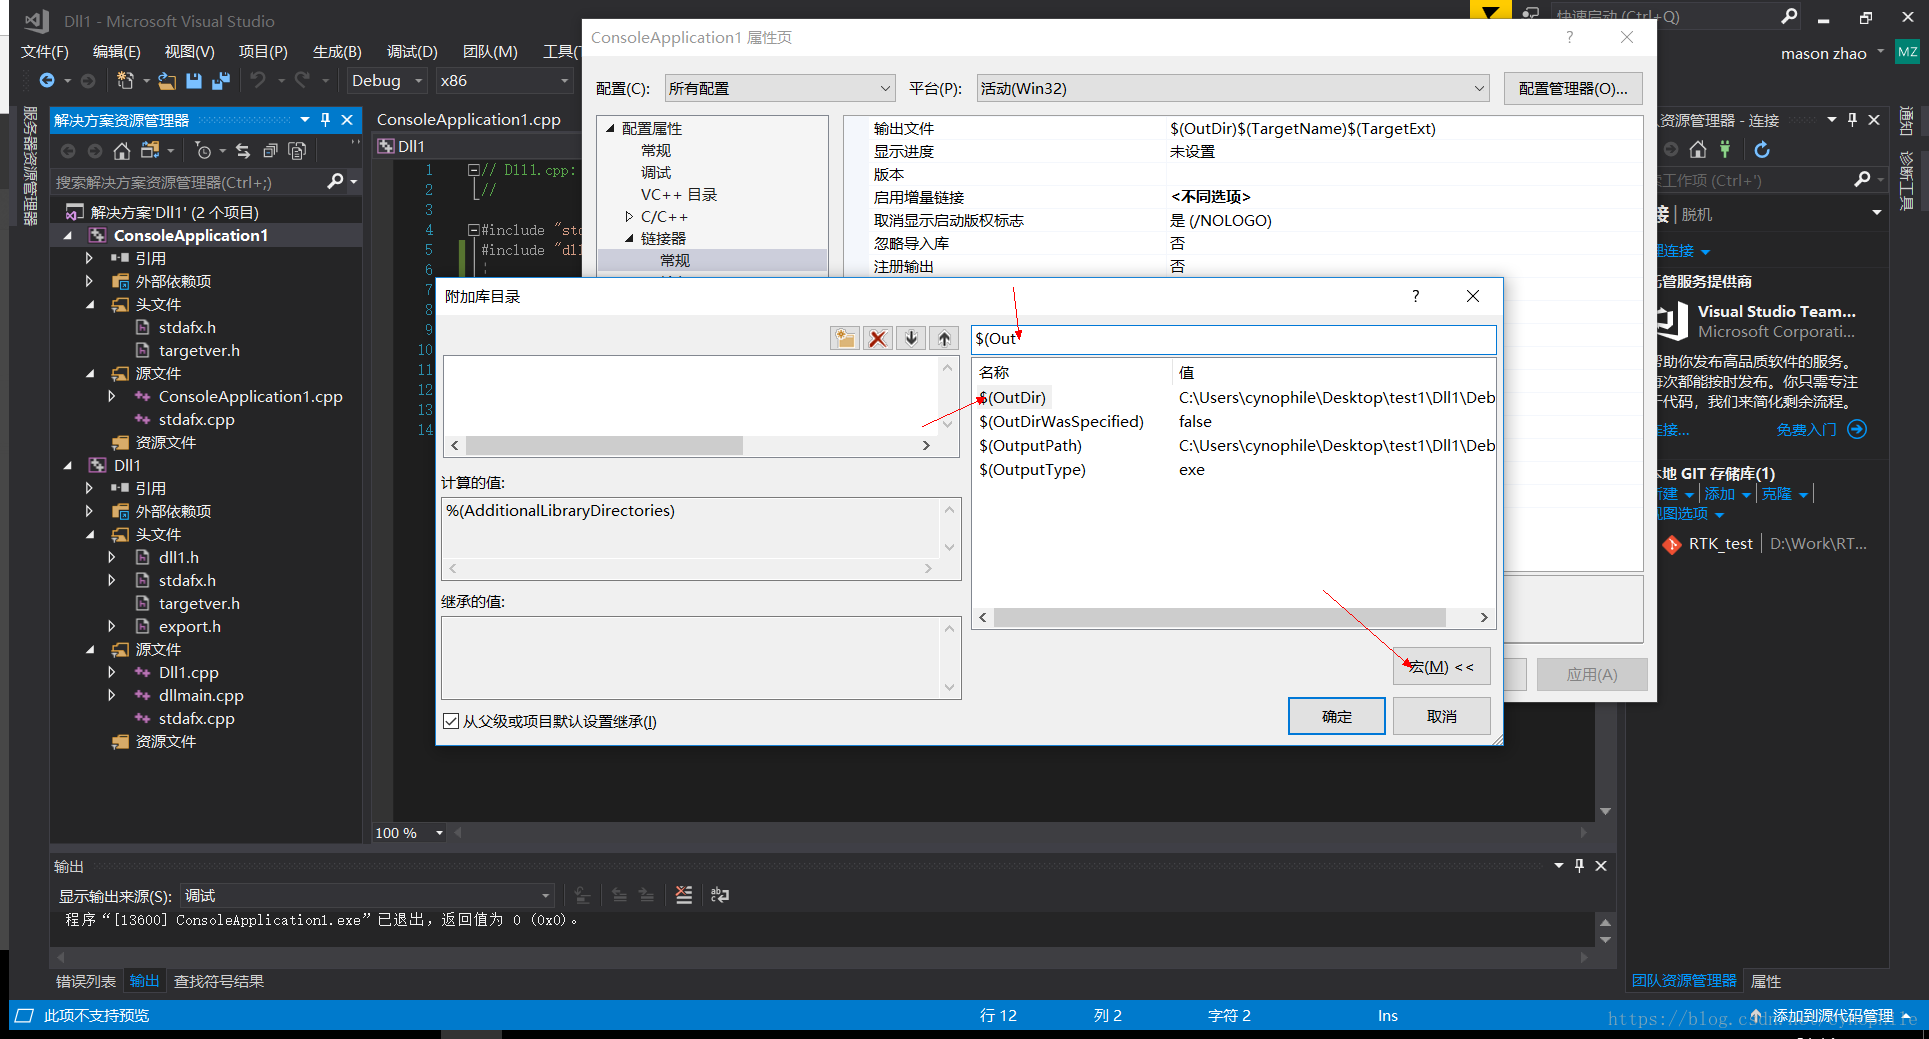
Task: Click the Clear All icon in Output panel
Action: 683,895
